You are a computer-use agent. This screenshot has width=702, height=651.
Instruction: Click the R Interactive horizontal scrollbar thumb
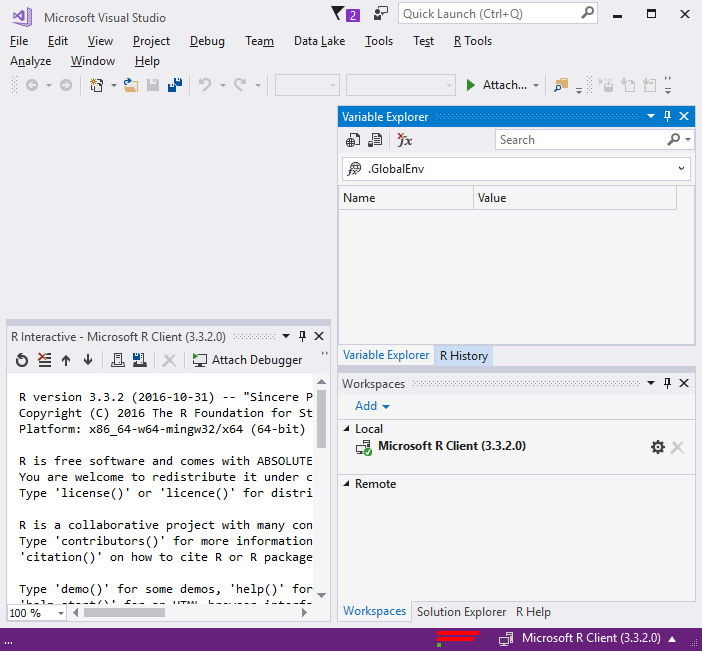[124, 612]
